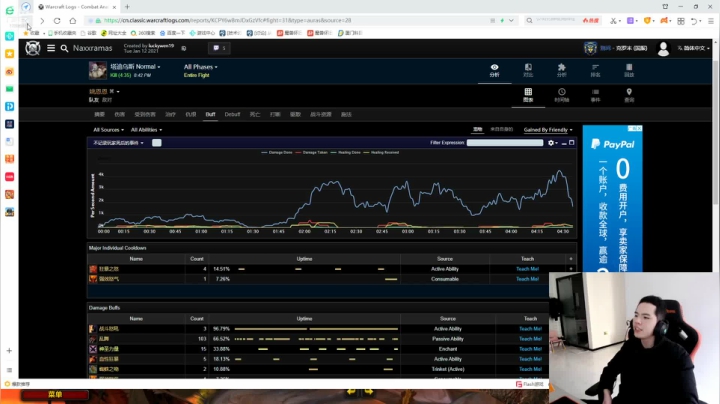
Task: Open the All Sources dropdown
Action: pos(108,130)
